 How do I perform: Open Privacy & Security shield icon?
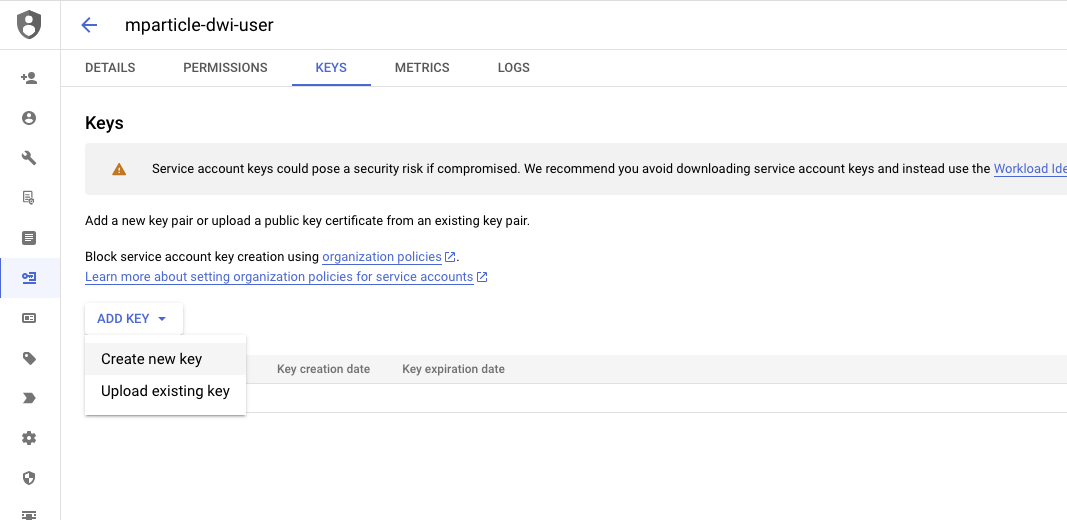(x=29, y=478)
